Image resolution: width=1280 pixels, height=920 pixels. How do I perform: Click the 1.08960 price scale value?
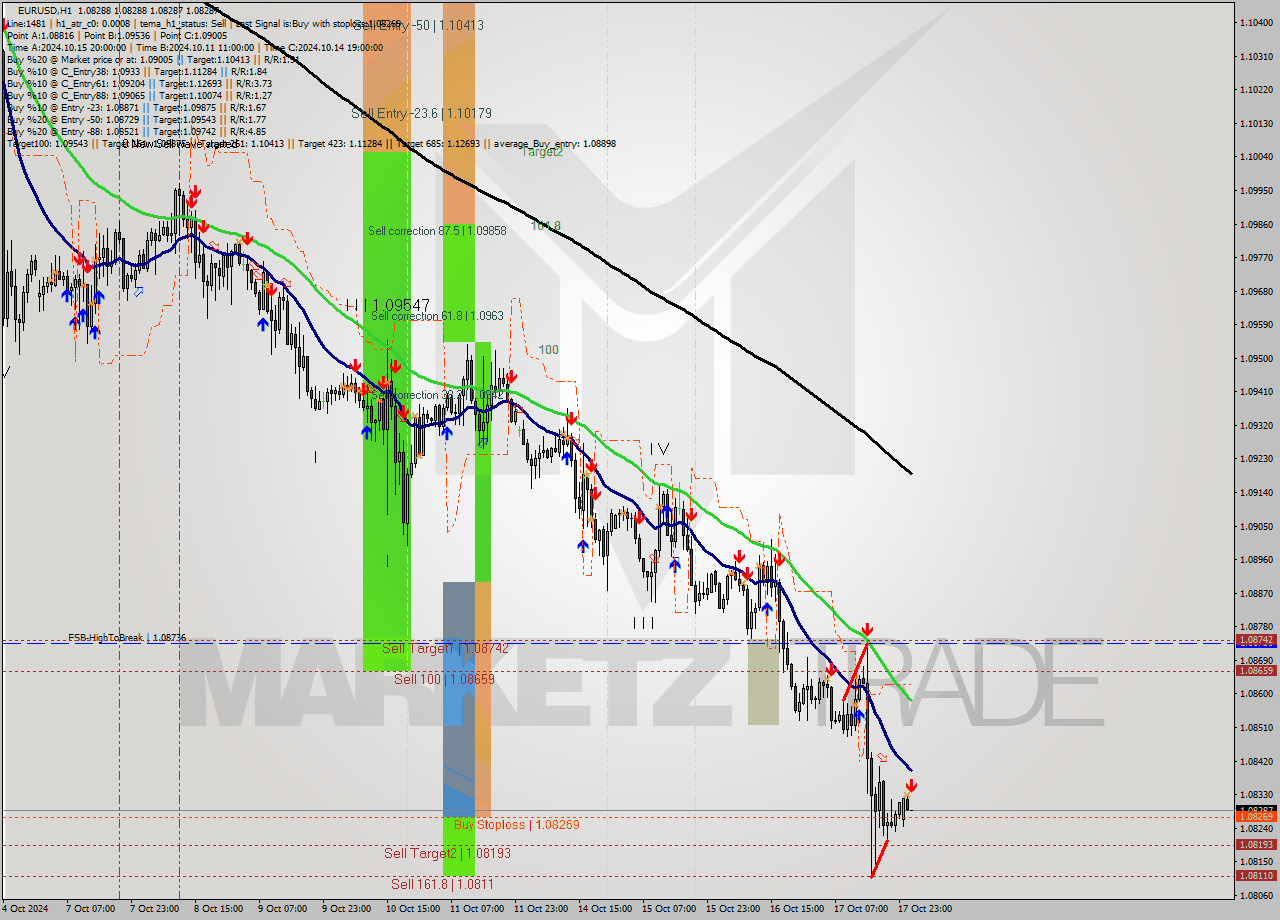point(1256,560)
